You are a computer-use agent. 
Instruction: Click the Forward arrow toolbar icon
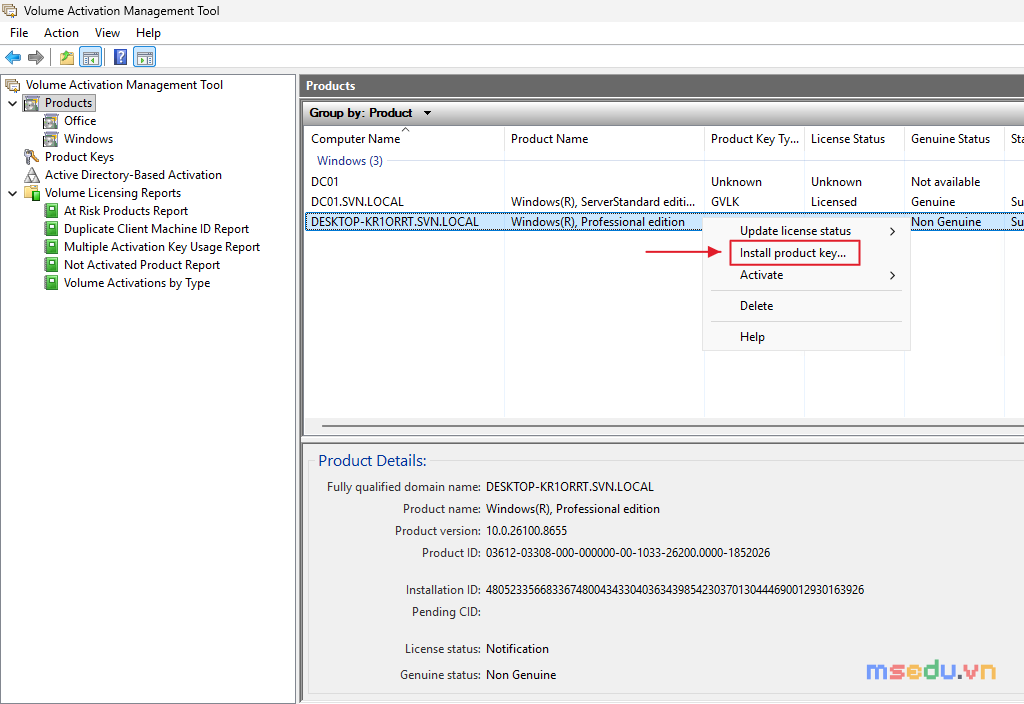(x=36, y=57)
